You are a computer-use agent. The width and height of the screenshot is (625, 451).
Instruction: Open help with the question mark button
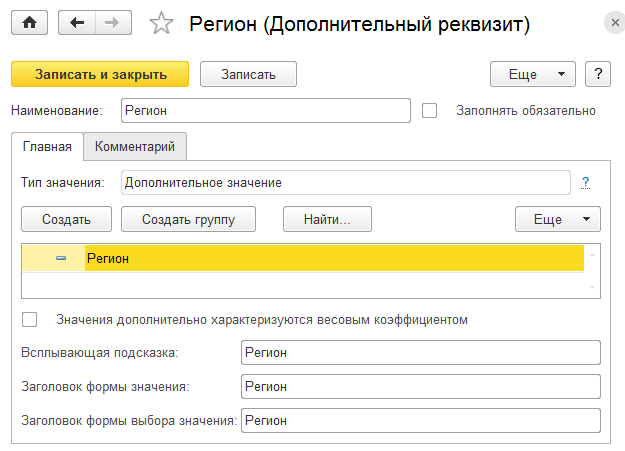pyautogui.click(x=597, y=74)
